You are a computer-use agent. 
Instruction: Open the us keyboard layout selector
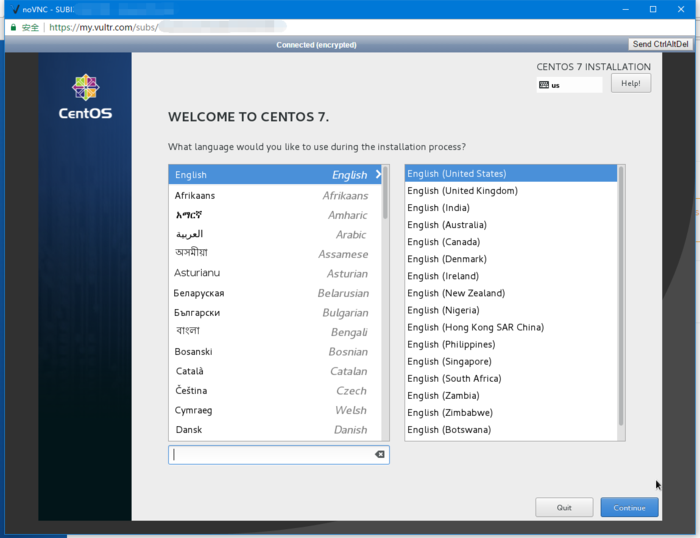click(x=569, y=85)
